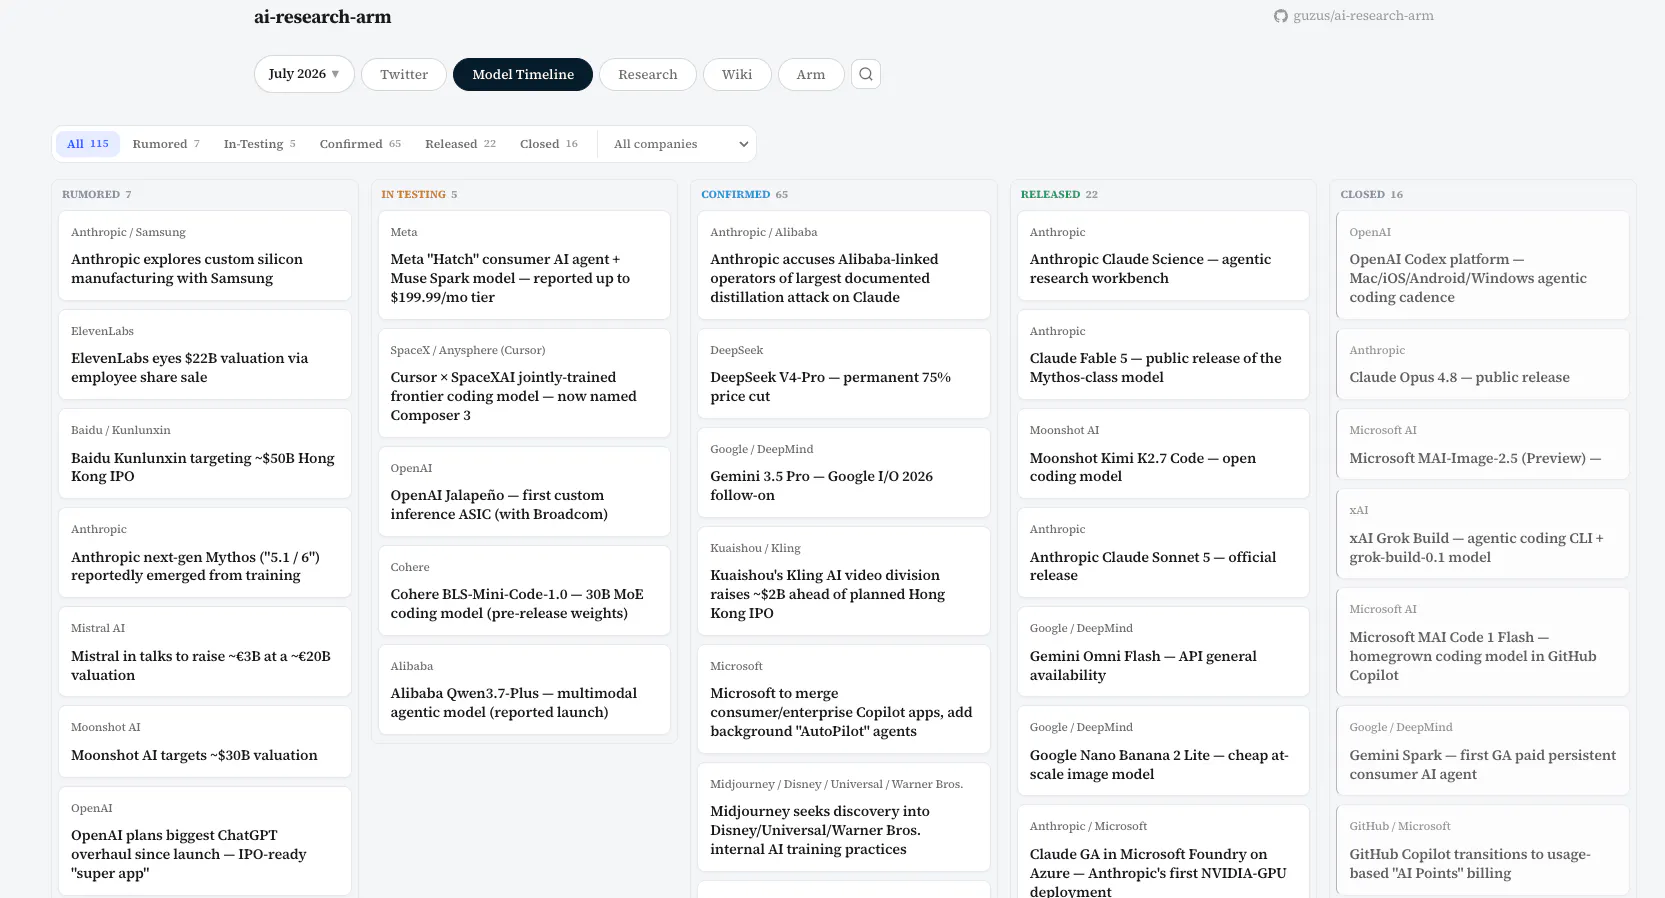Open Alibaba Qwen3.7-Plus card
Image resolution: width=1665 pixels, height=898 pixels.
[x=524, y=690]
